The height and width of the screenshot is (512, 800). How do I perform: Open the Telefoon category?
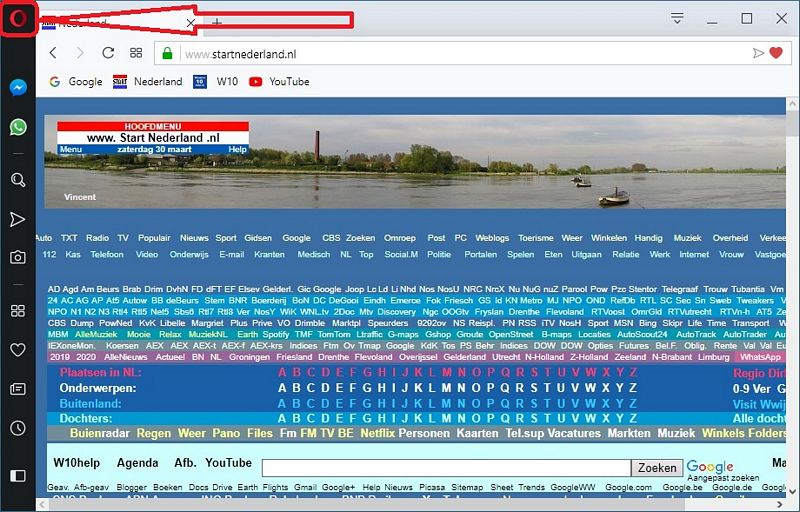point(107,254)
